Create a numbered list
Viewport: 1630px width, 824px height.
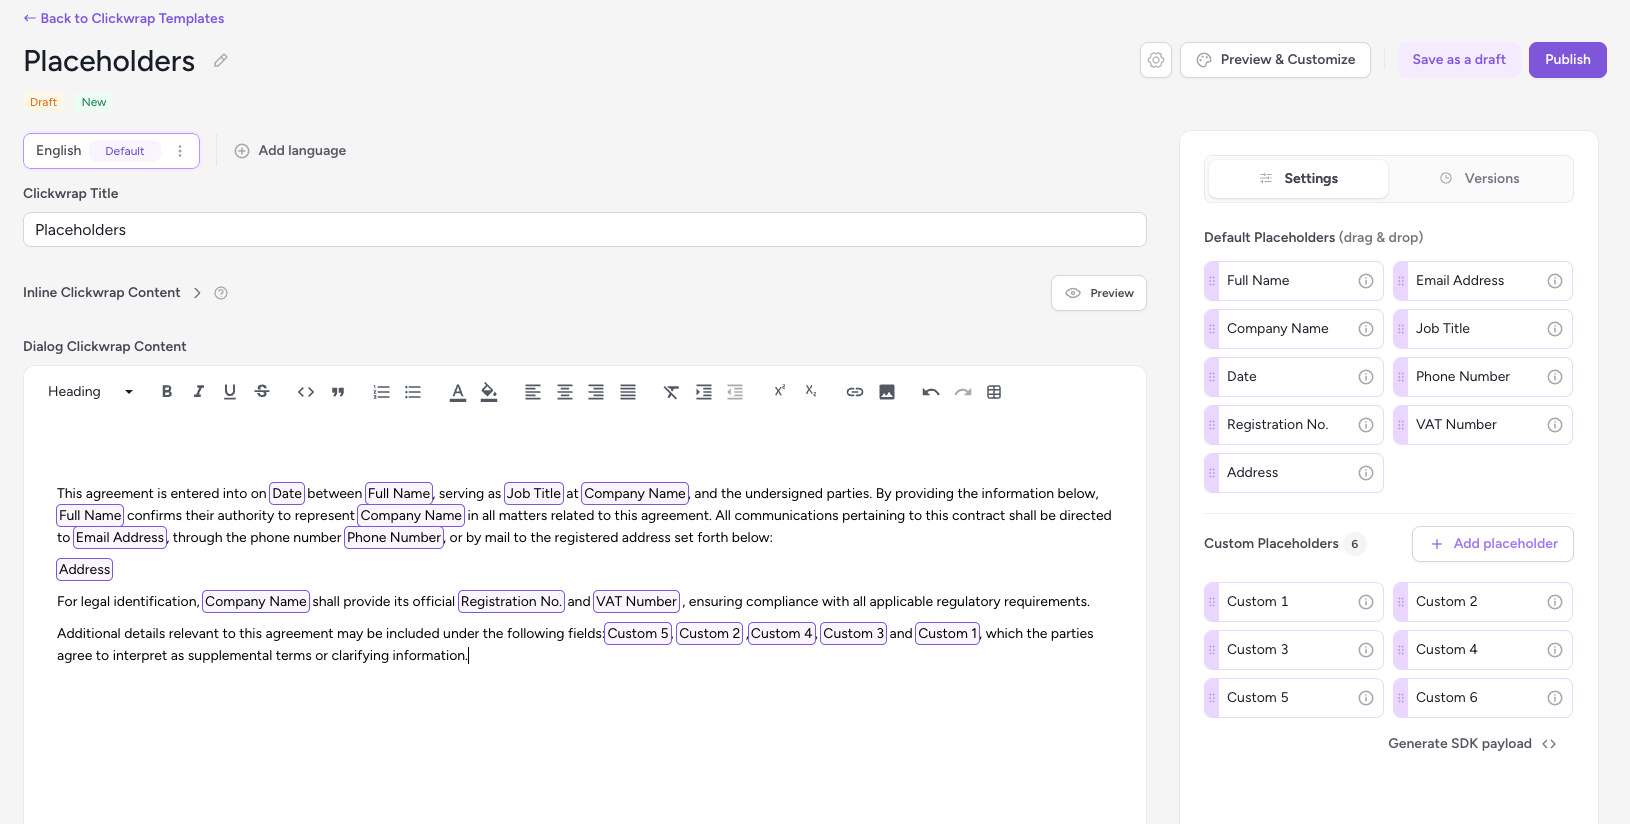381,392
